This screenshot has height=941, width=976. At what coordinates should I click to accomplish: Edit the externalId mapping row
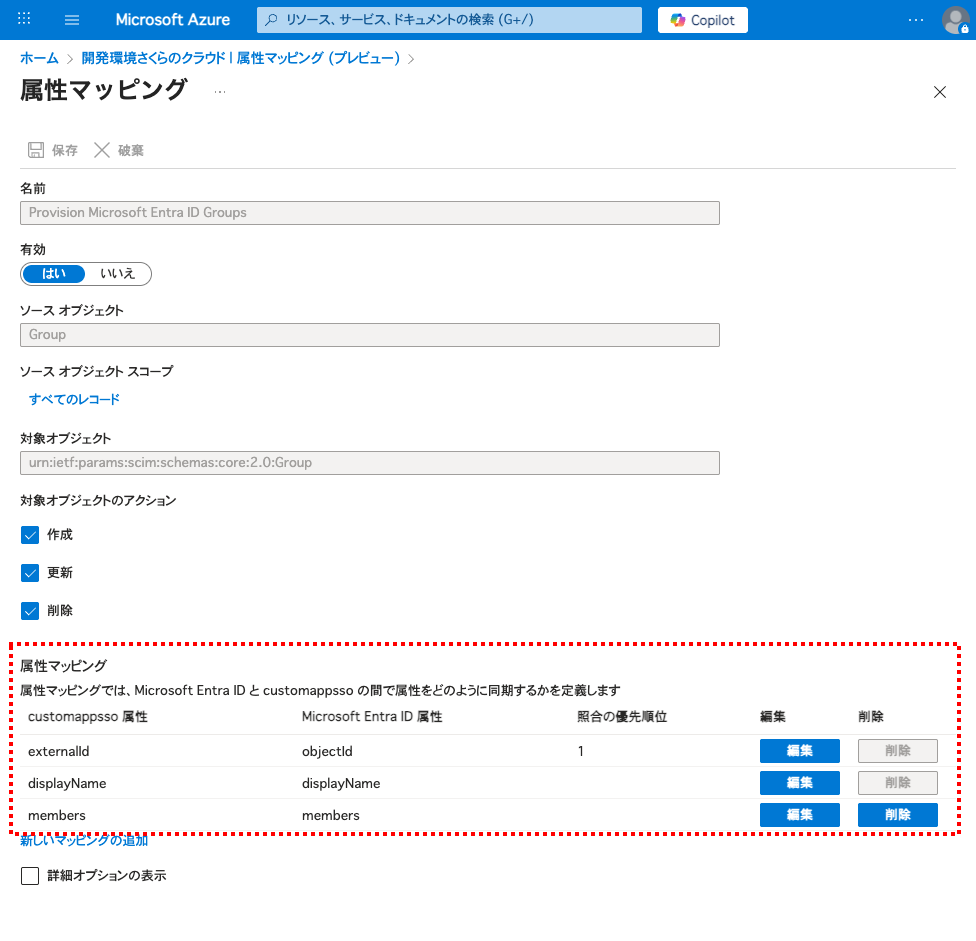(799, 751)
